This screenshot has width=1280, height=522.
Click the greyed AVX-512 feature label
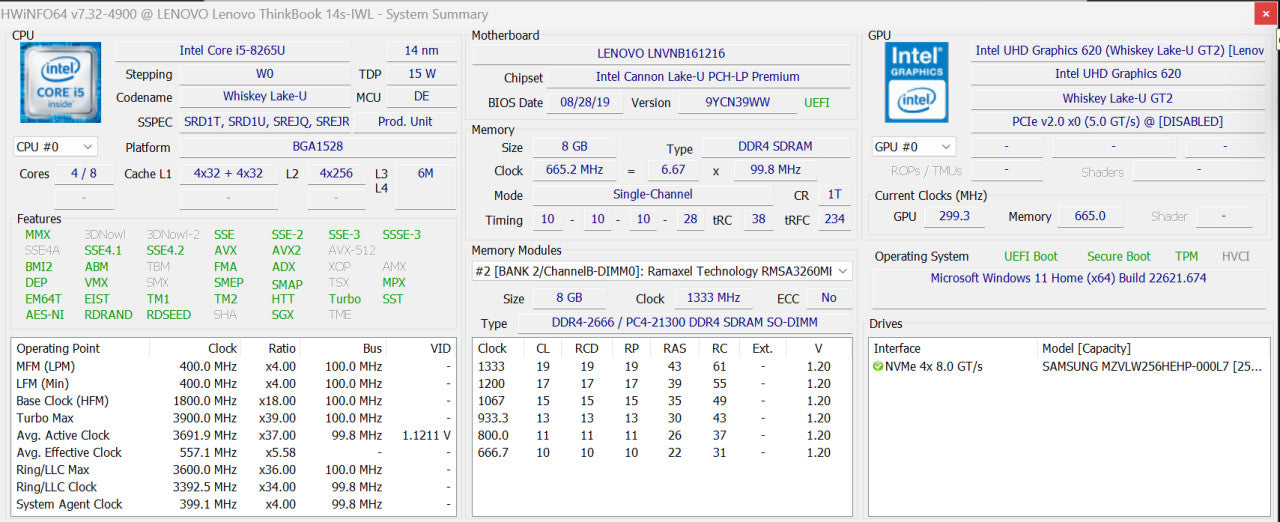click(352, 251)
